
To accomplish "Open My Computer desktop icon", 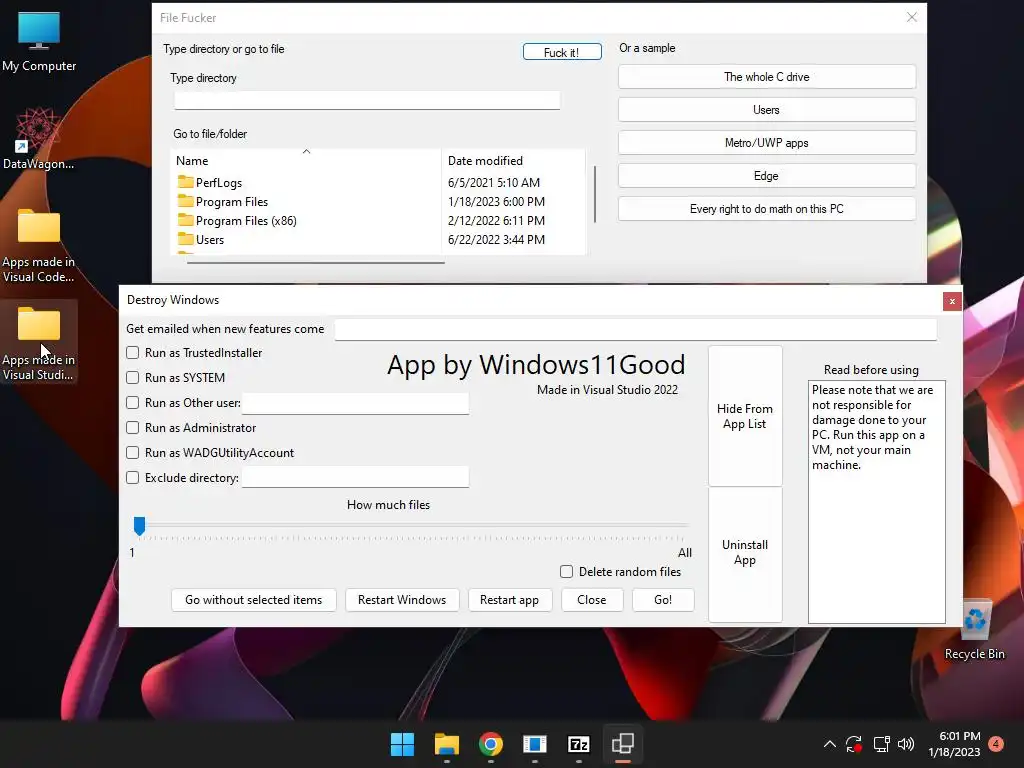I will (39, 41).
